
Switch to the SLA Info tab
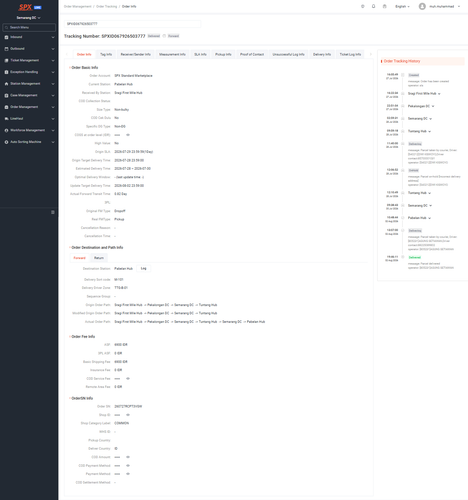point(200,54)
